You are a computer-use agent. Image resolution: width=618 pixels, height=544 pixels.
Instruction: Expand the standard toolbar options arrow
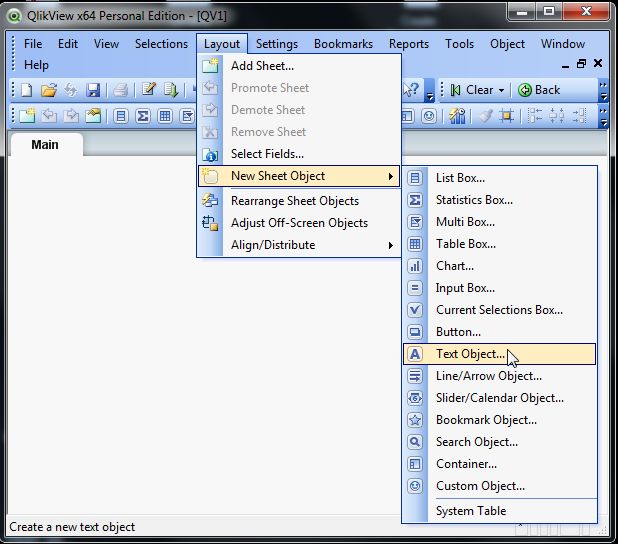click(x=430, y=96)
